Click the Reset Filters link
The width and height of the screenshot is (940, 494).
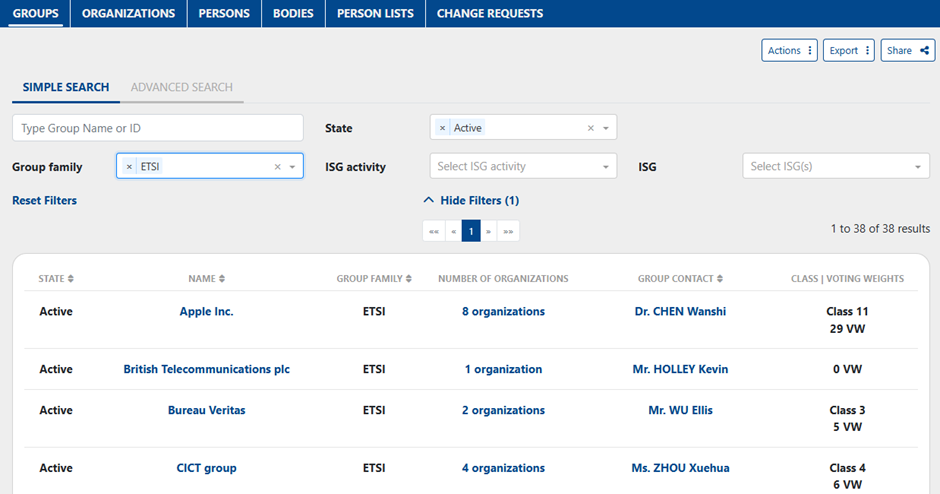pyautogui.click(x=44, y=201)
